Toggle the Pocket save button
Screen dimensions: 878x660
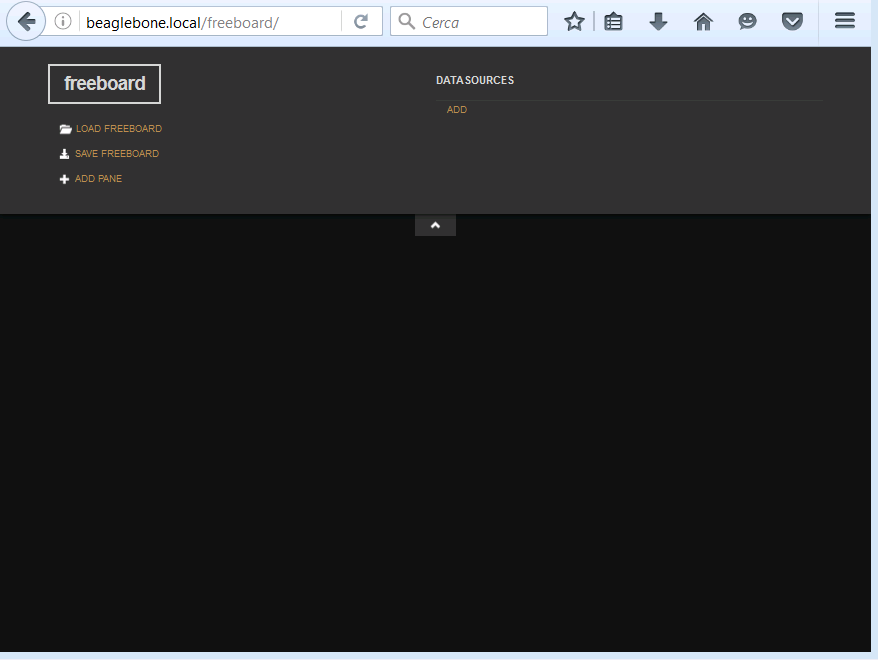point(793,20)
